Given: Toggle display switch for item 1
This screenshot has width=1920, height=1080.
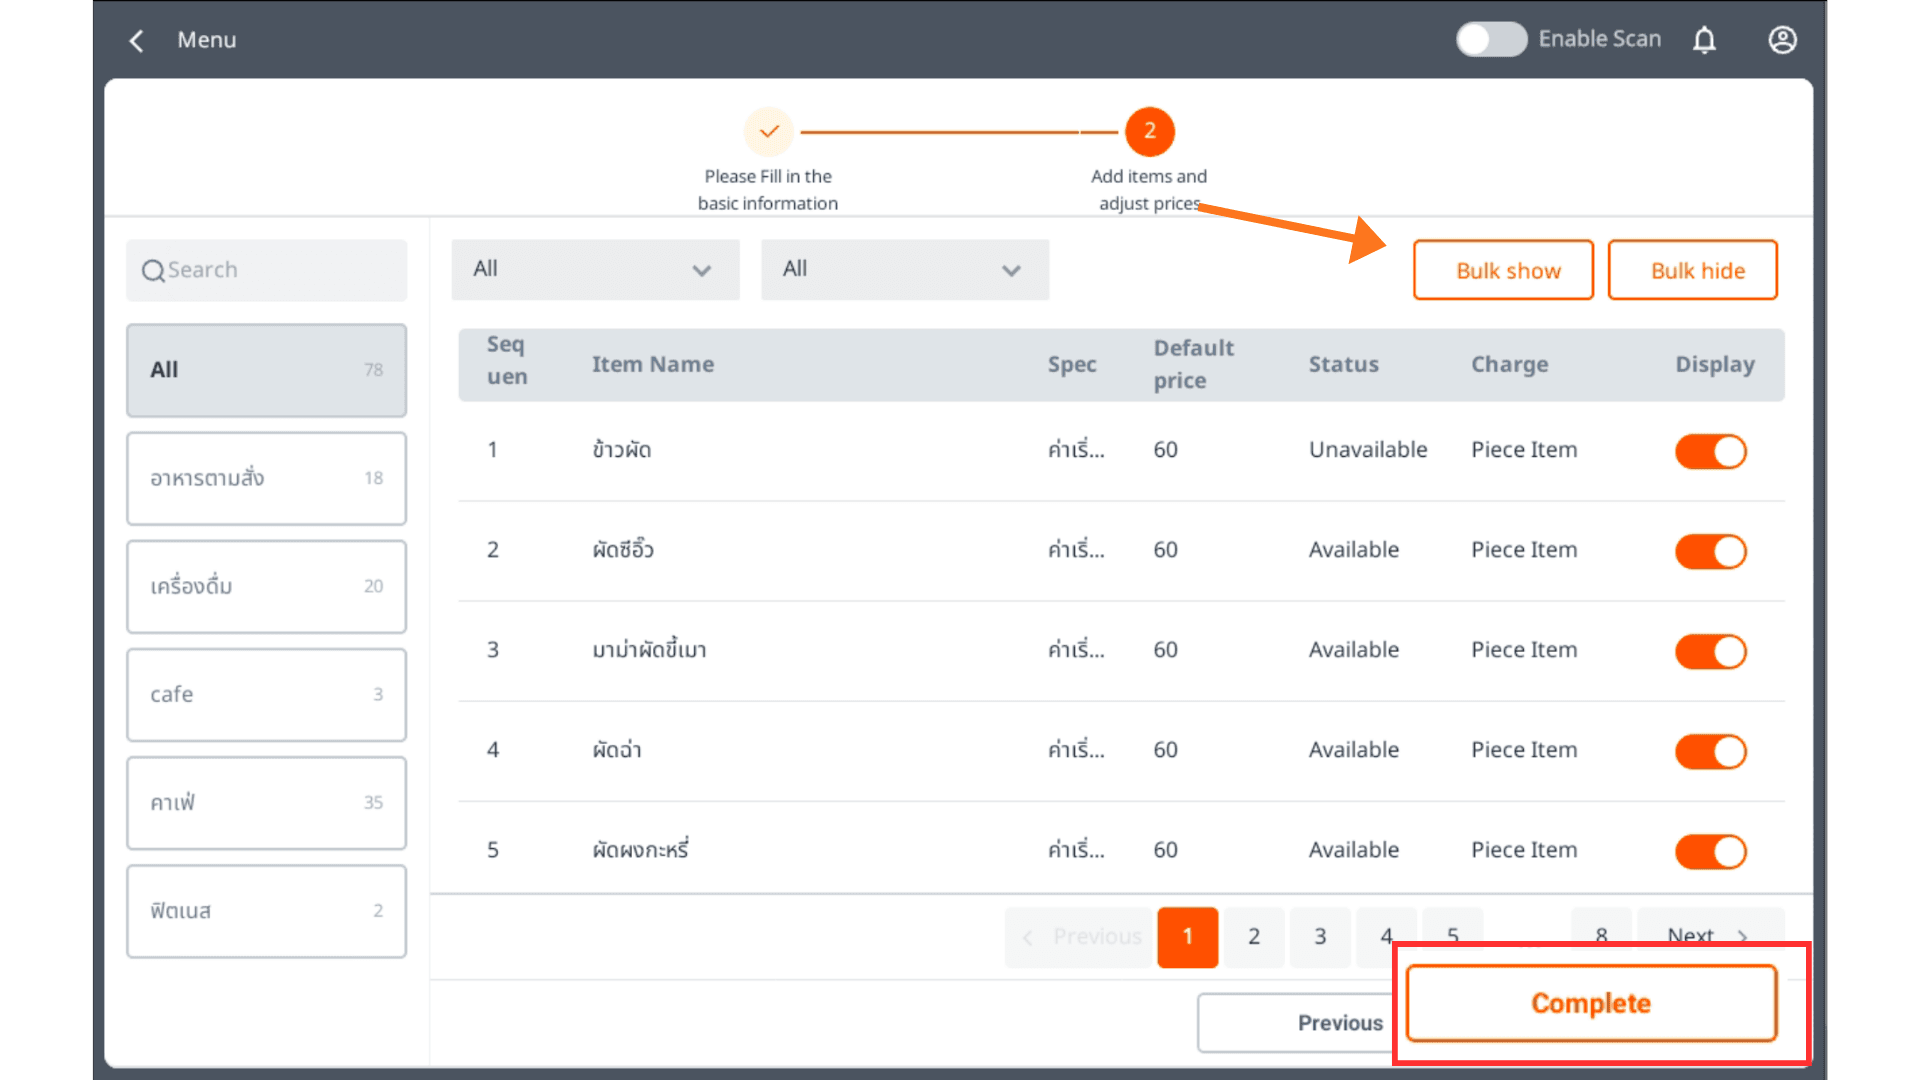Looking at the screenshot, I should pyautogui.click(x=1710, y=451).
